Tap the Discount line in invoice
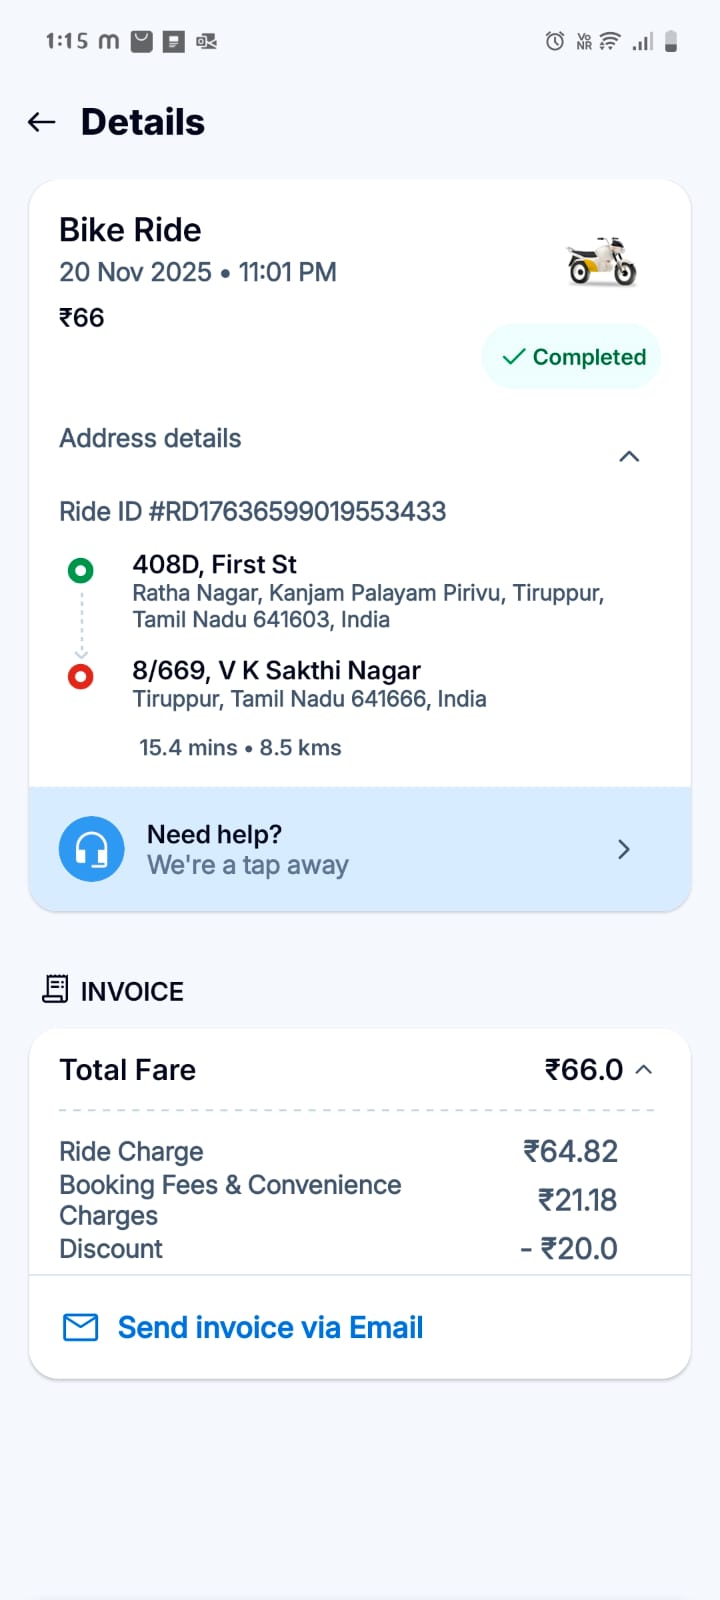Viewport: 720px width, 1600px height. tap(111, 1249)
